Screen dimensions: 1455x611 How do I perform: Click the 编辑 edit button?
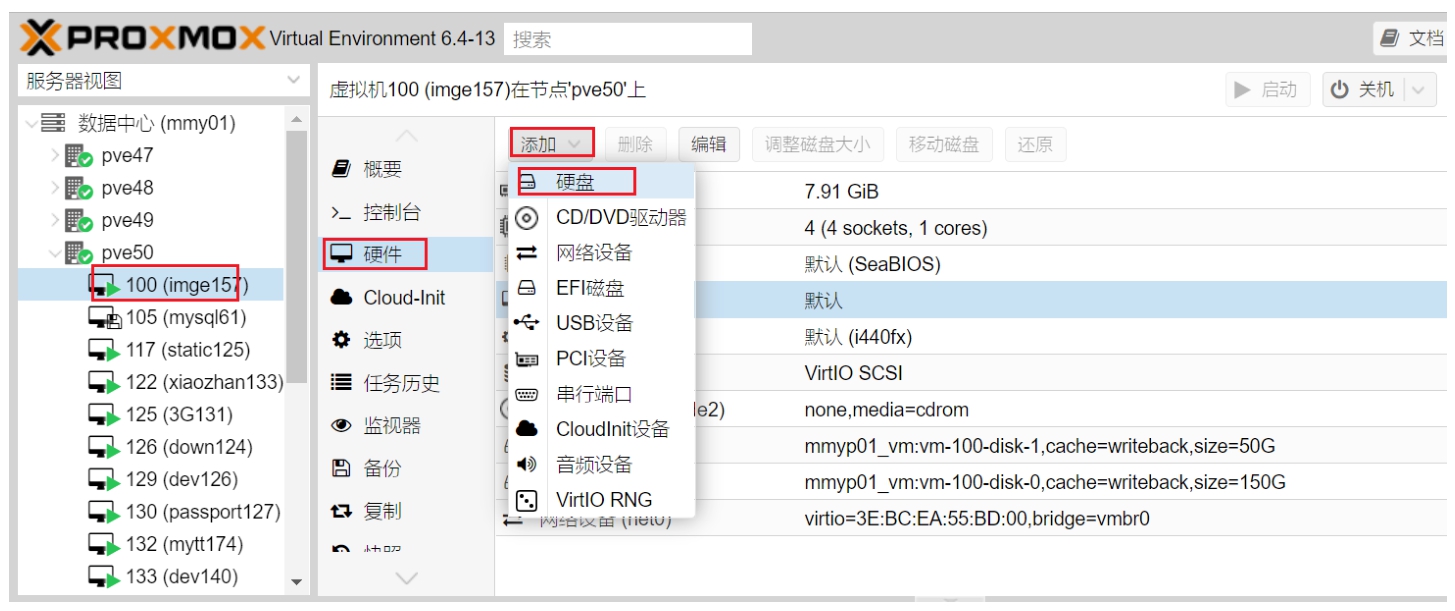coord(709,144)
